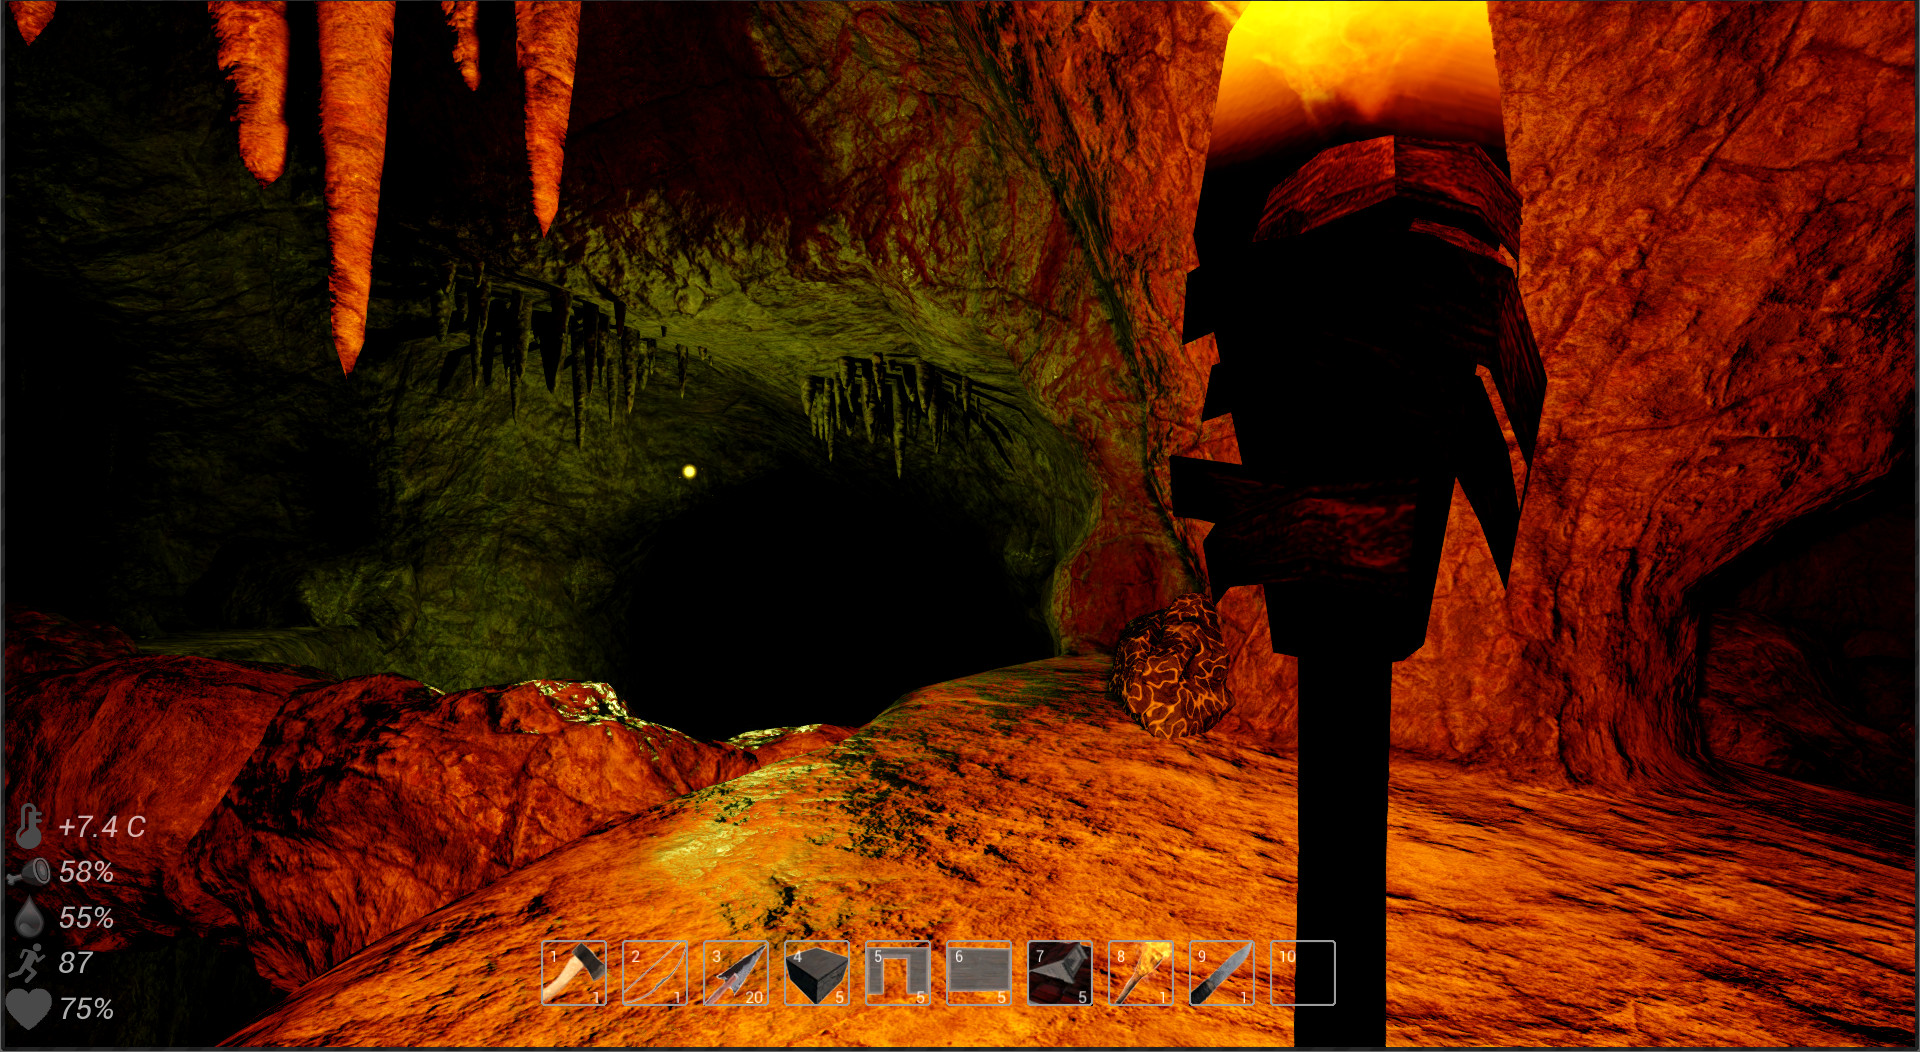Select the stone block item in slot 4
The width and height of the screenshot is (1920, 1052).
click(x=818, y=973)
